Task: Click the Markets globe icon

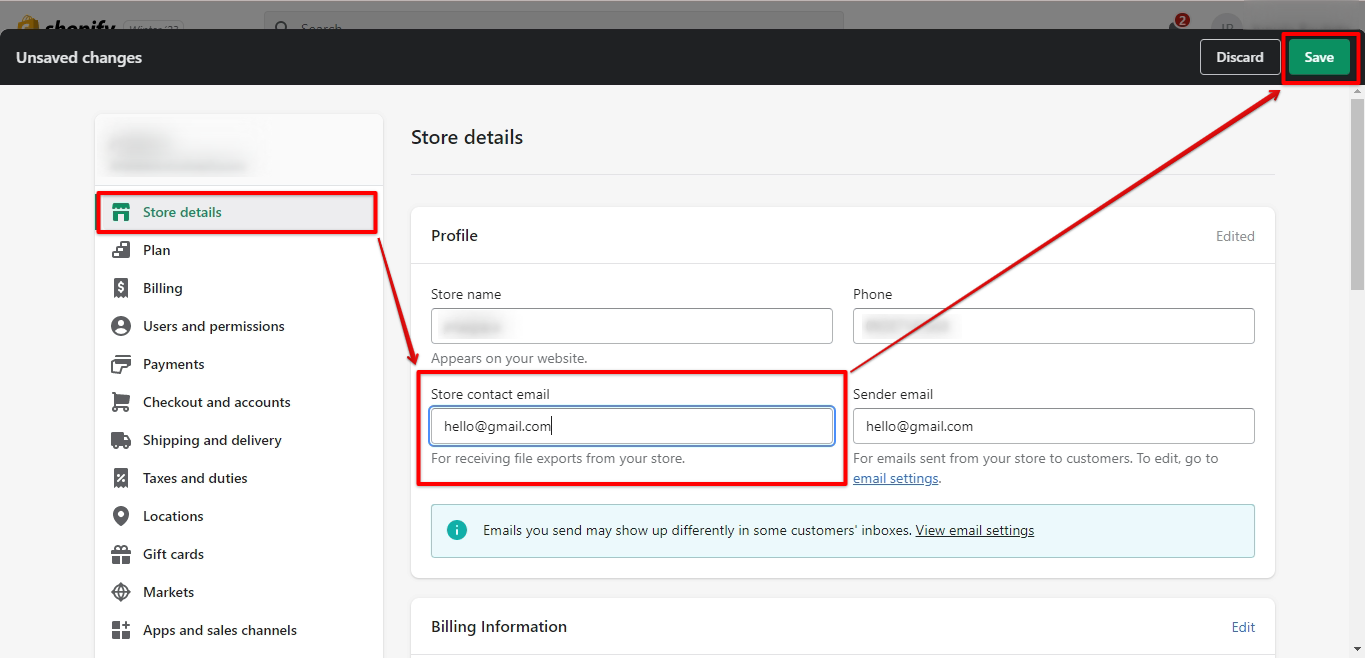Action: point(121,592)
